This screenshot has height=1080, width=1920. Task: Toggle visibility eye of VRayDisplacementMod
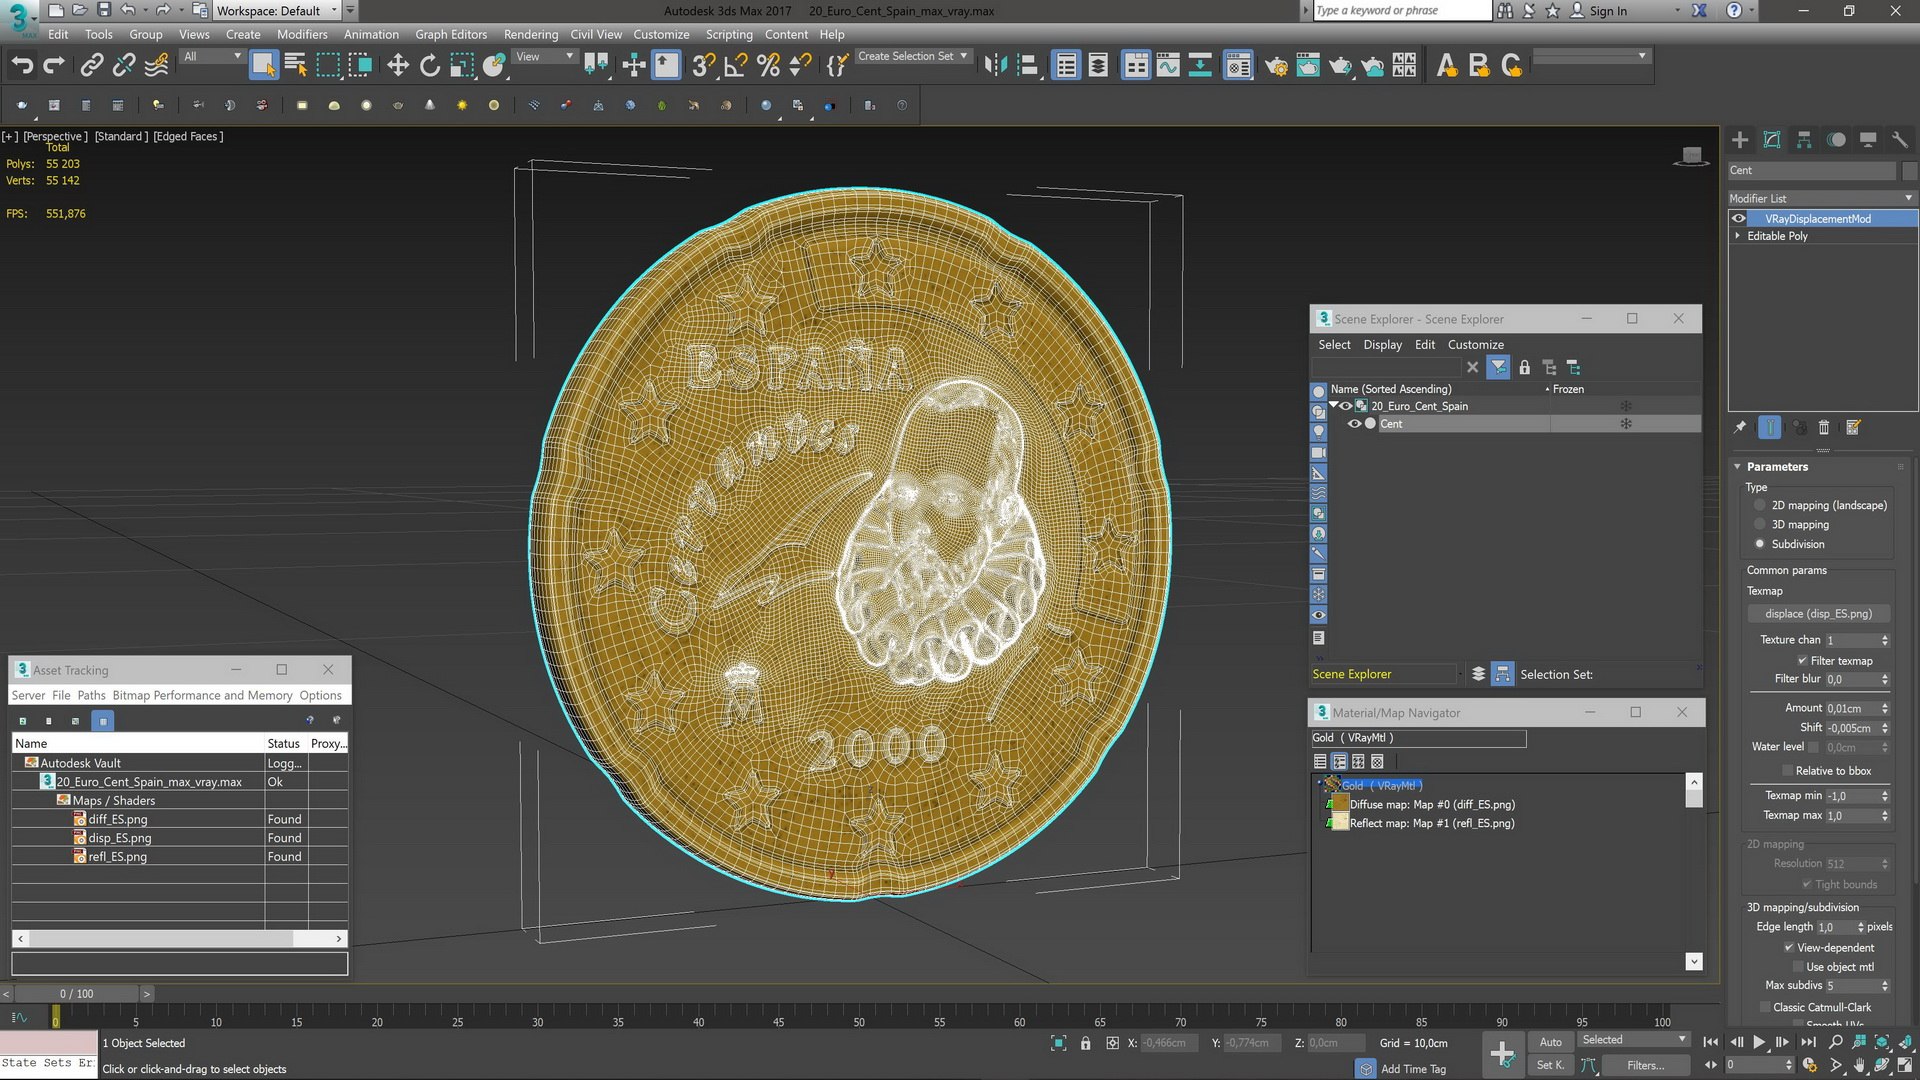(x=1739, y=219)
